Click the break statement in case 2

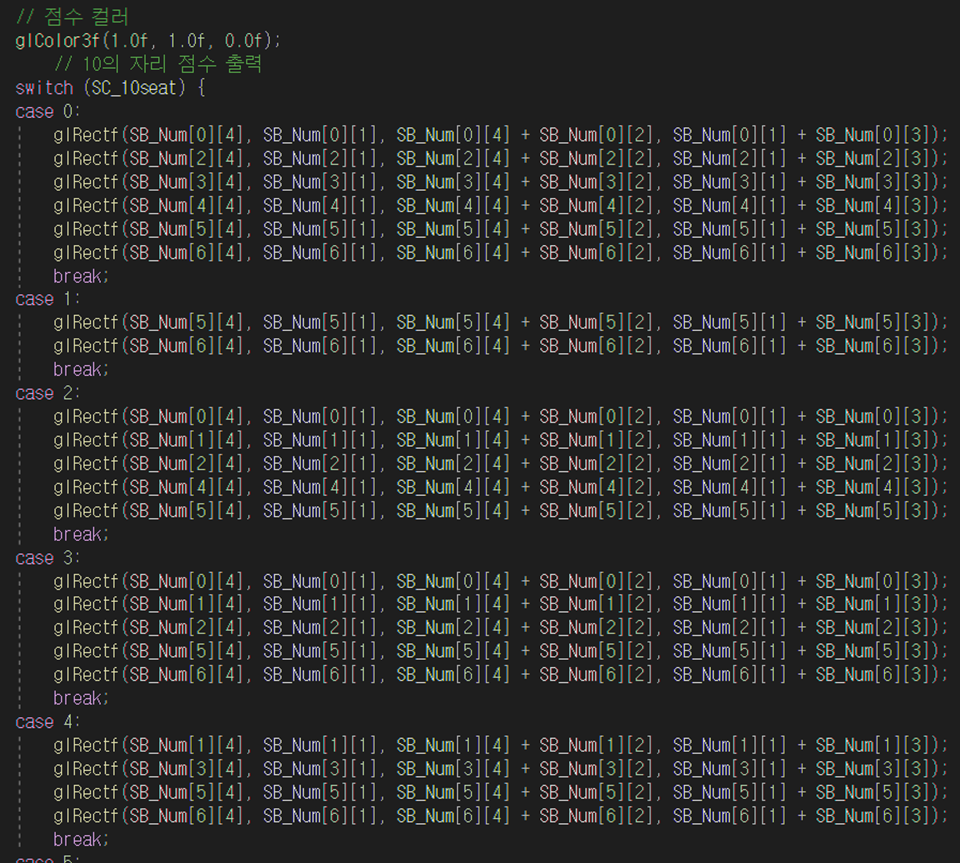(81, 534)
